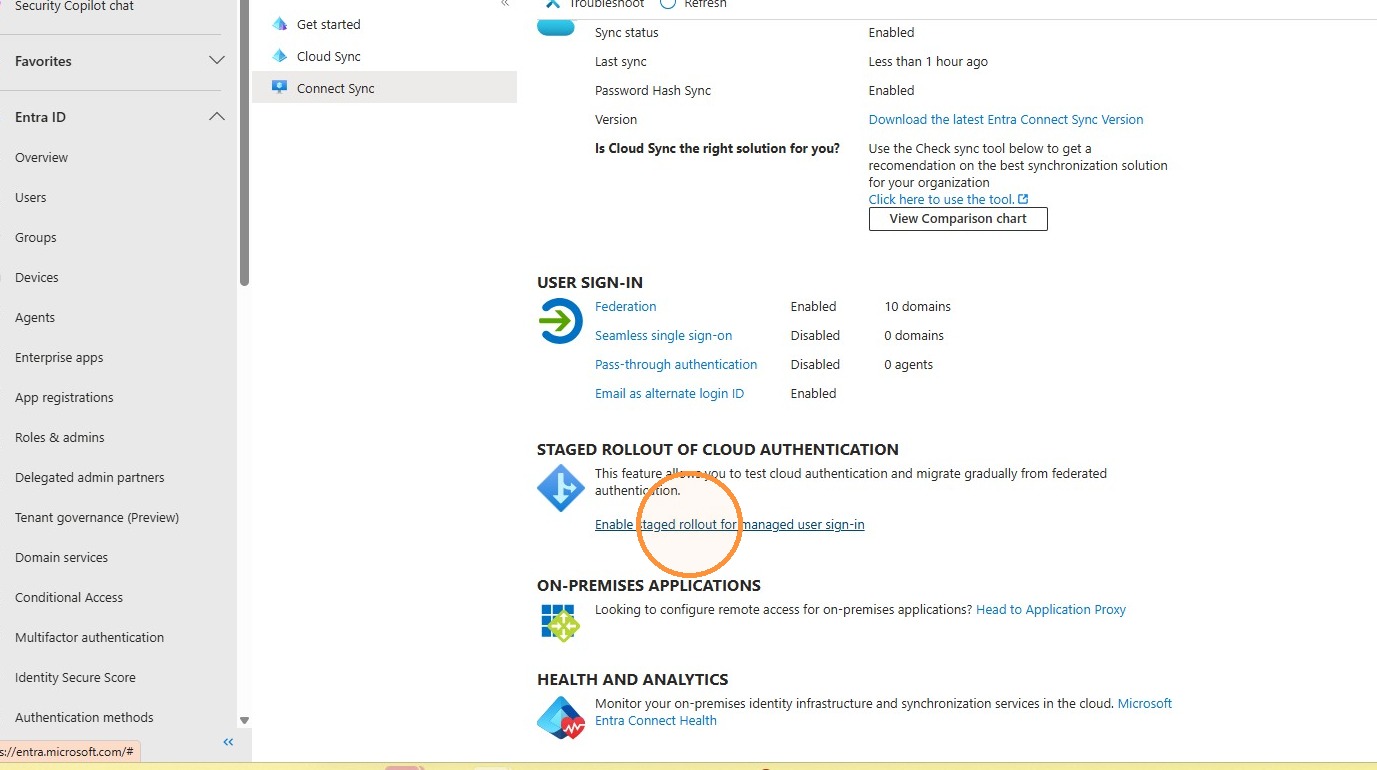Click the Head to Application Proxy link
The width and height of the screenshot is (1377, 770).
(1051, 609)
